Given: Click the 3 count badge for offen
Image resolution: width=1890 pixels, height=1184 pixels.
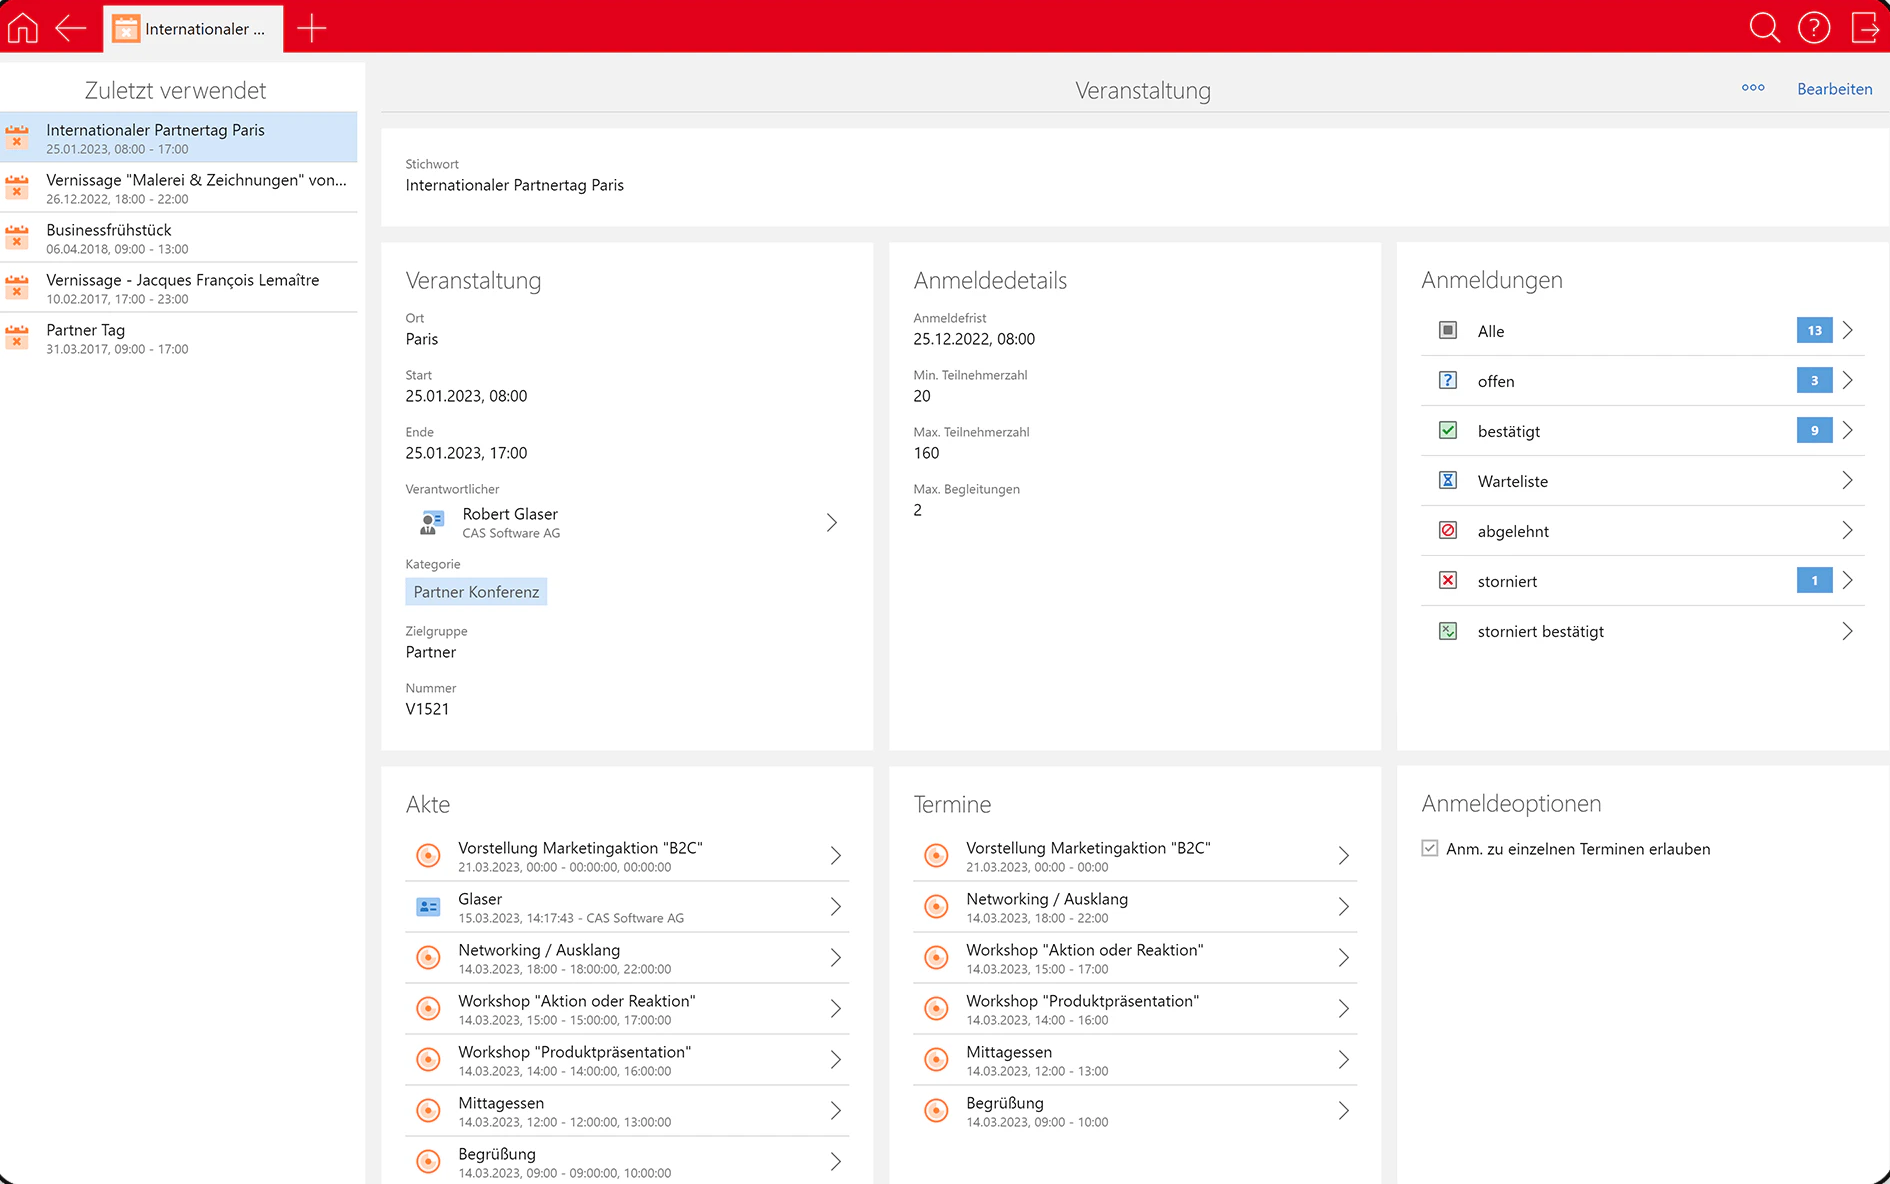Looking at the screenshot, I should (1814, 380).
